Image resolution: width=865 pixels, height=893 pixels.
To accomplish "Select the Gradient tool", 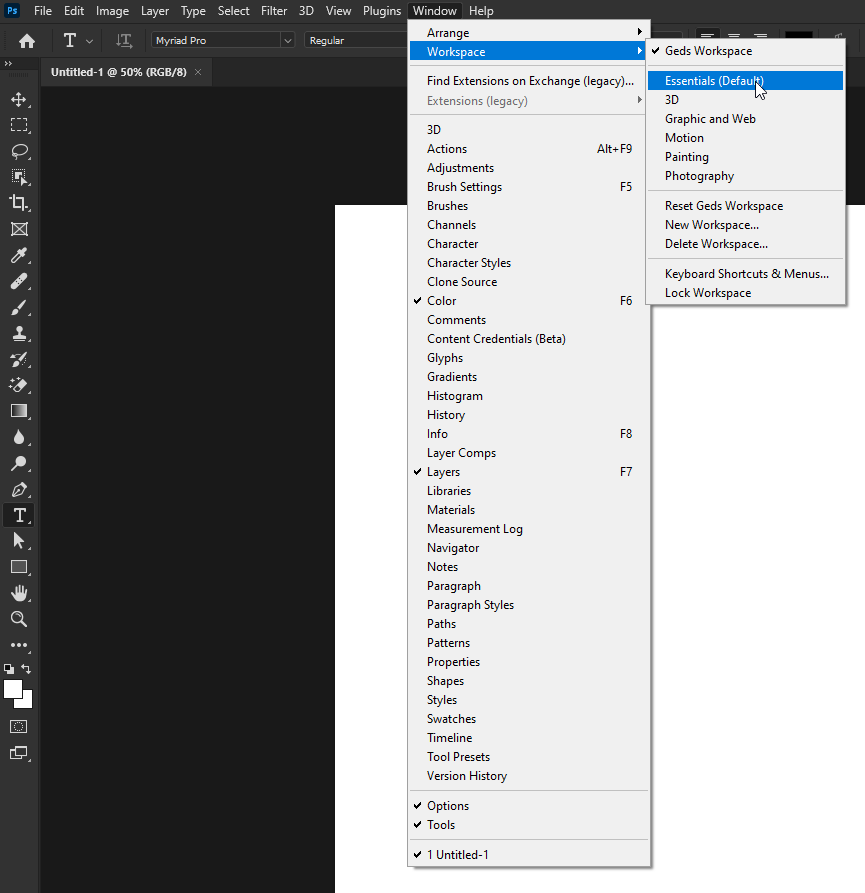I will [x=19, y=411].
